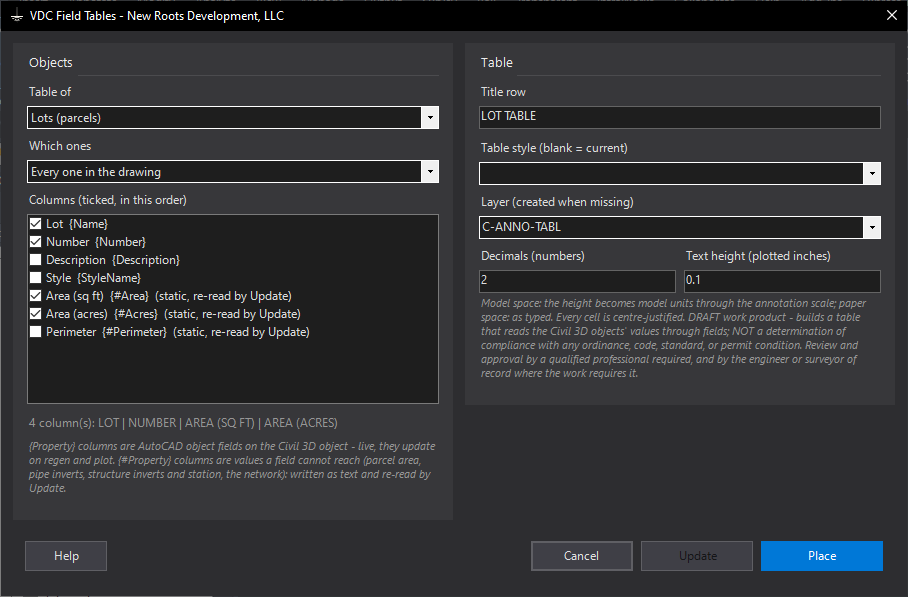
Task: Click the 'Table style (blank = current)' label
Action: pyautogui.click(x=554, y=148)
